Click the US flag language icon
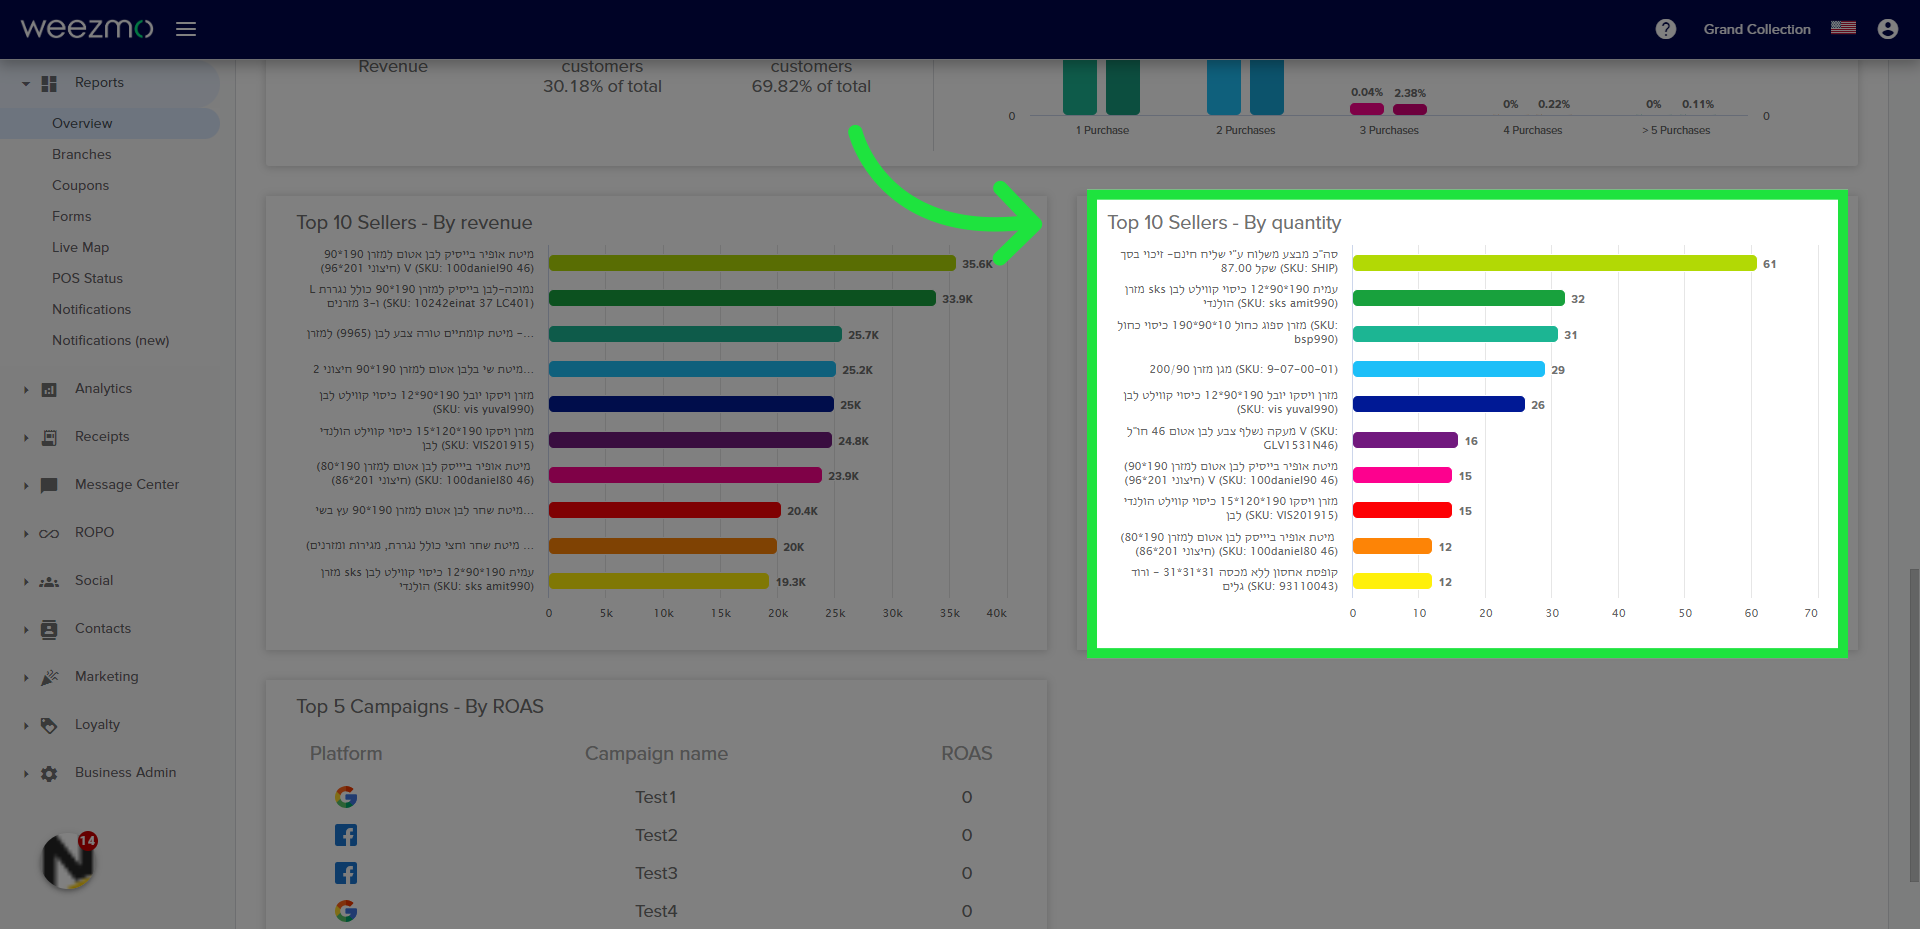Viewport: 1920px width, 929px height. tap(1843, 28)
